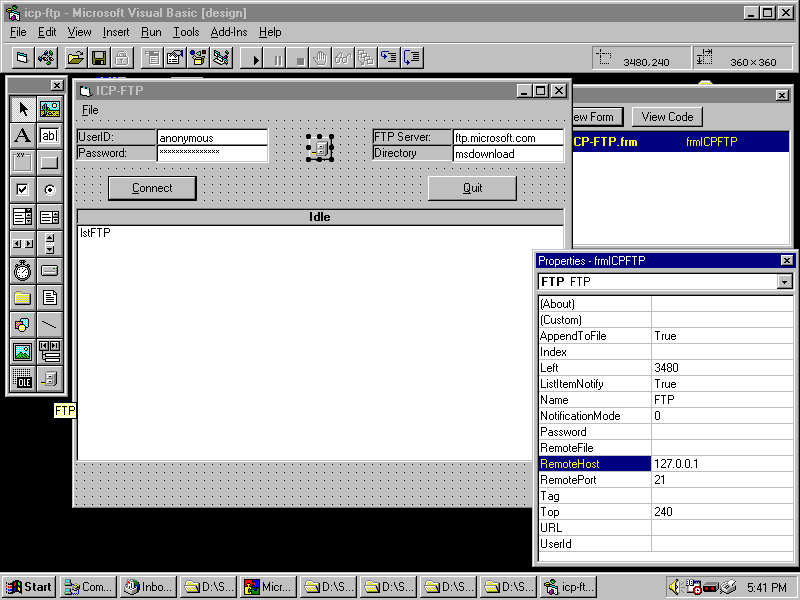This screenshot has height=600, width=800.
Task: Click the FTP Server text field
Action: pyautogui.click(x=507, y=138)
